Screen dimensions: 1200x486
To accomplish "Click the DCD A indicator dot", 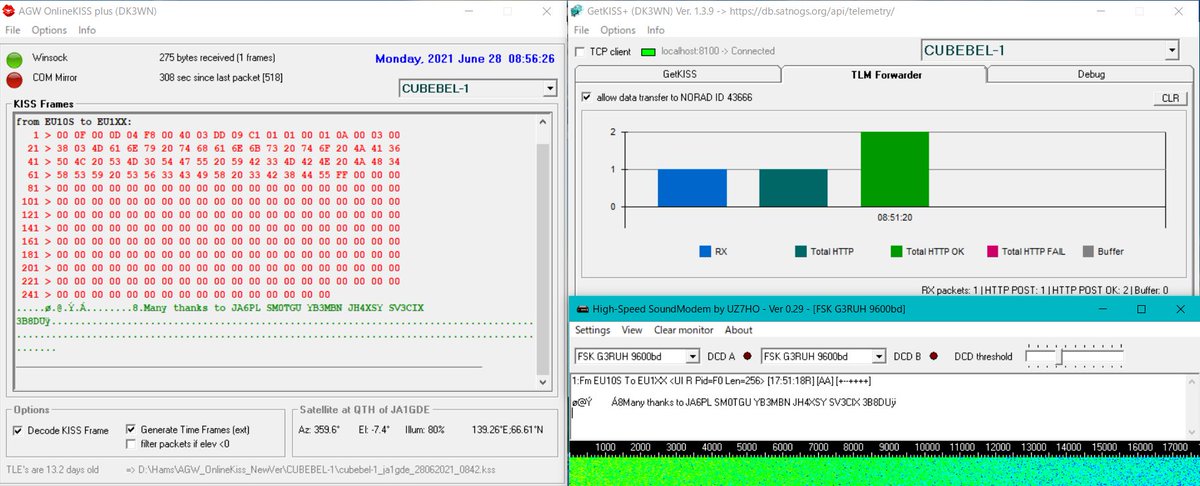I will point(746,356).
